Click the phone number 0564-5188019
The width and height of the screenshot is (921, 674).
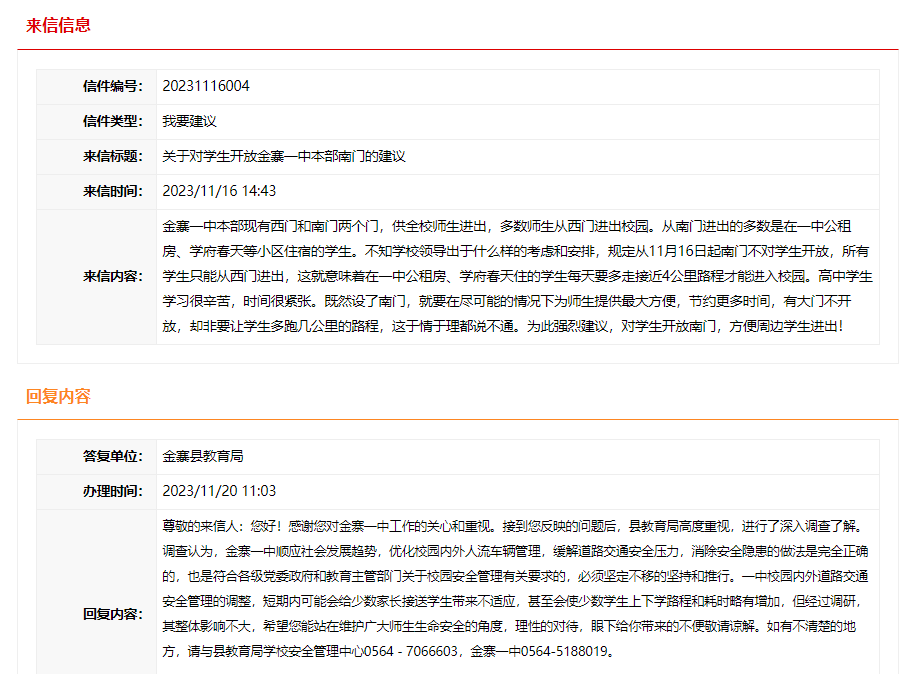[x=564, y=652]
